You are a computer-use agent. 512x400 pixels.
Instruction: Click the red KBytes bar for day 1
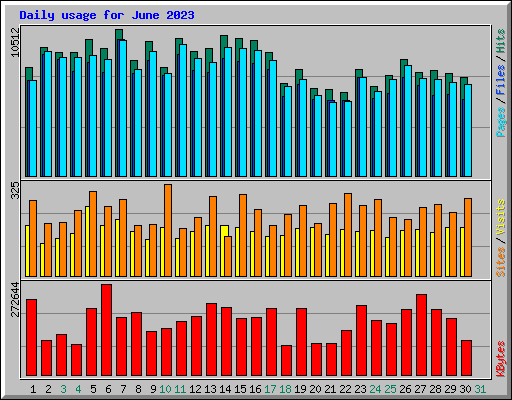(31, 337)
